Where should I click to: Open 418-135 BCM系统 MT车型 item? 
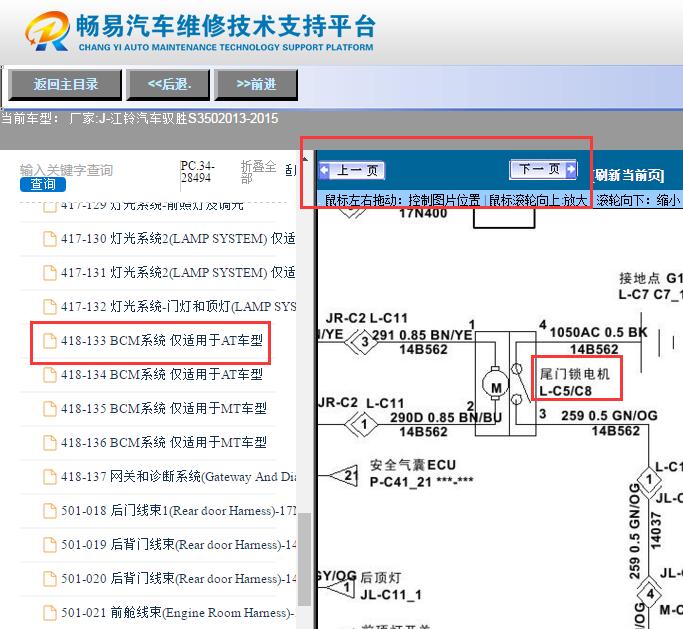tap(163, 409)
